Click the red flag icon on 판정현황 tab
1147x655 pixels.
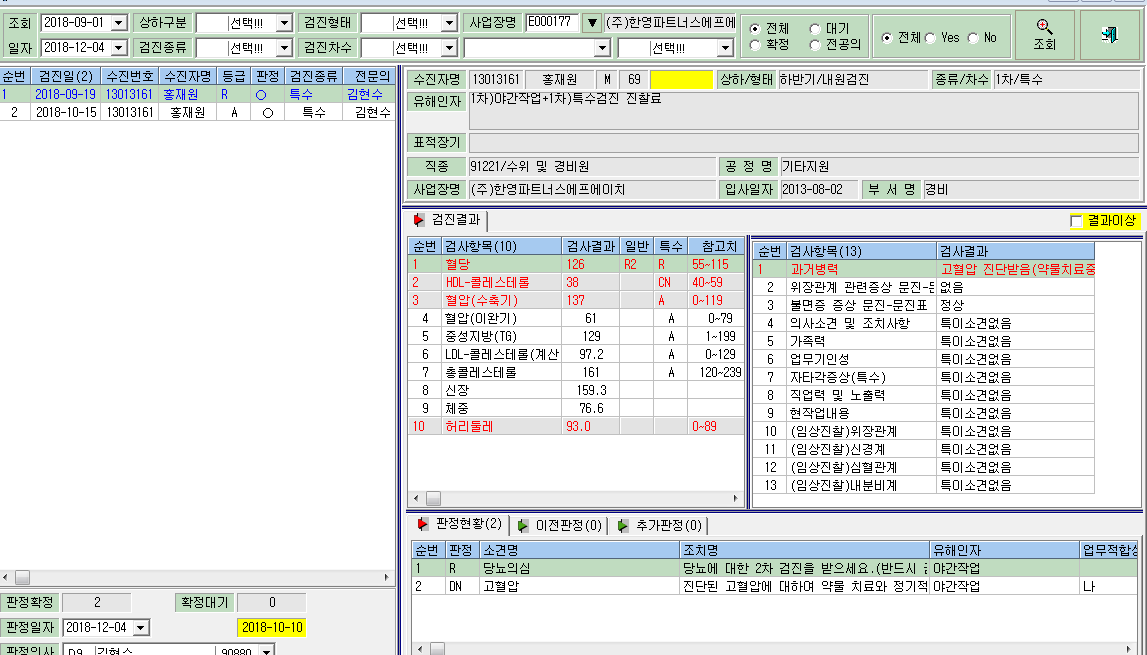422,524
